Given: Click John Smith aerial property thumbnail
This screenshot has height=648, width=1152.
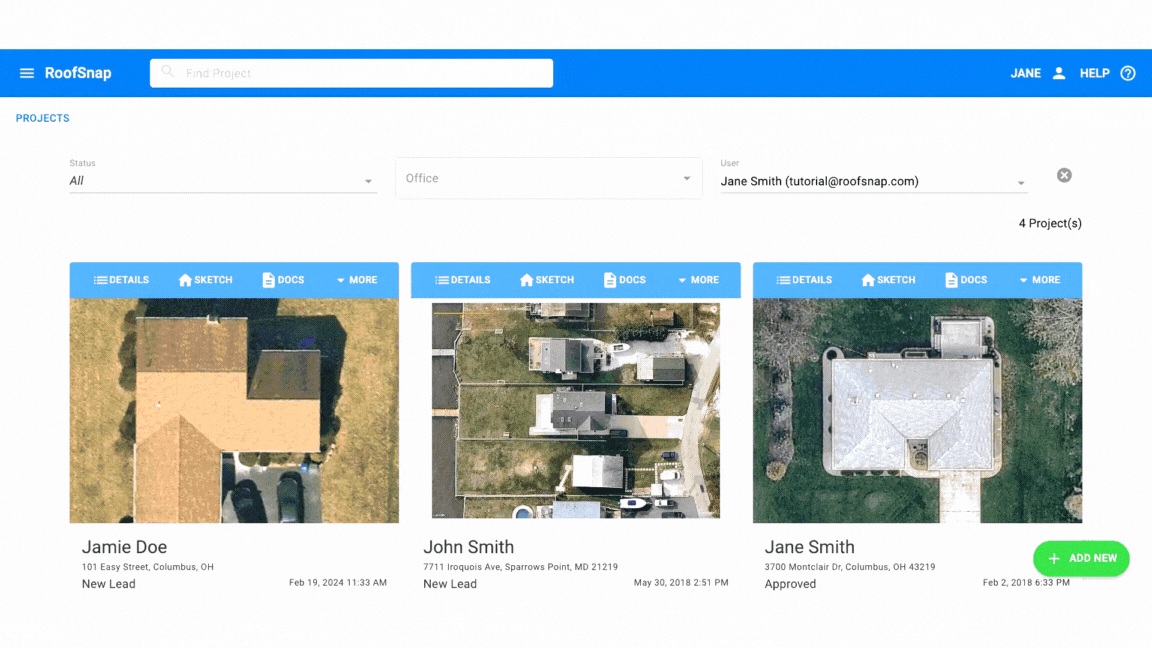Looking at the screenshot, I should 576,411.
